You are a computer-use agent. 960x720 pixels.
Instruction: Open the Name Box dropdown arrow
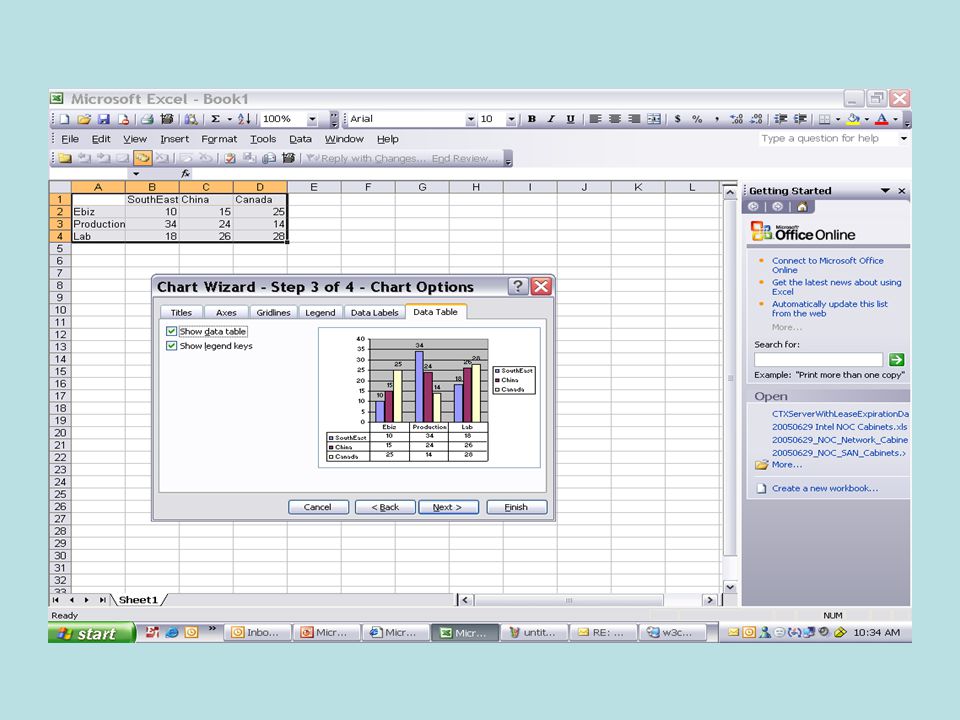tap(136, 174)
